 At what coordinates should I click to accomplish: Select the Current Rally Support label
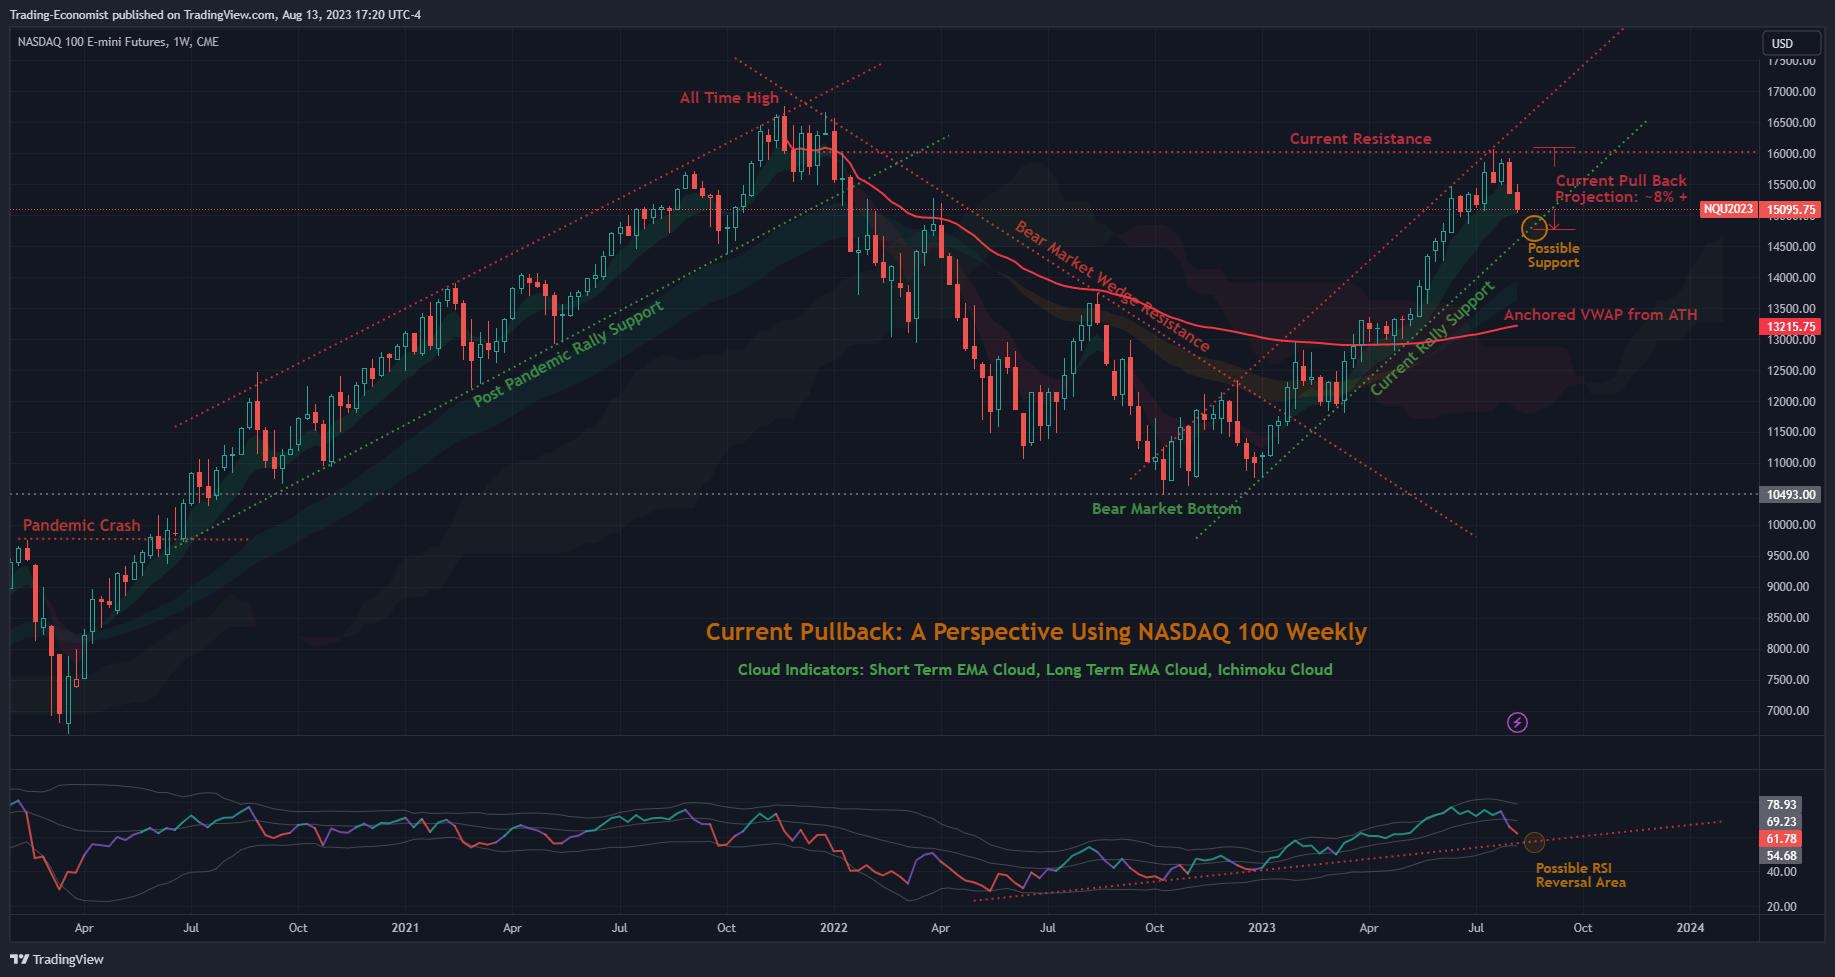click(1431, 338)
